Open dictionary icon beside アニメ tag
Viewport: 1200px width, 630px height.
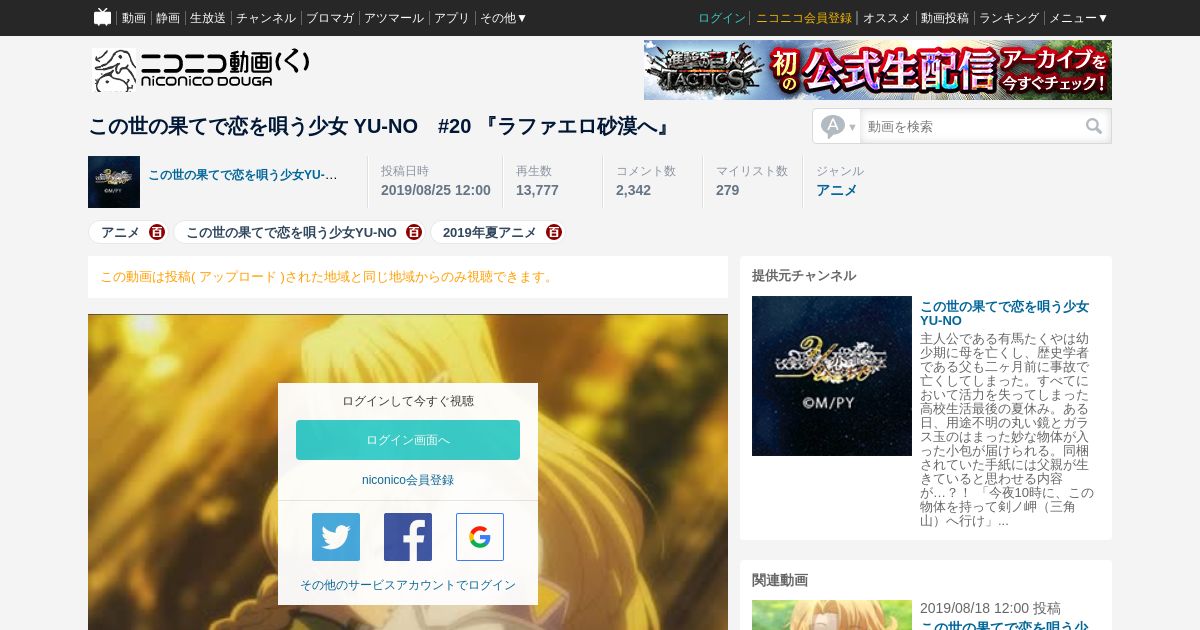(157, 232)
